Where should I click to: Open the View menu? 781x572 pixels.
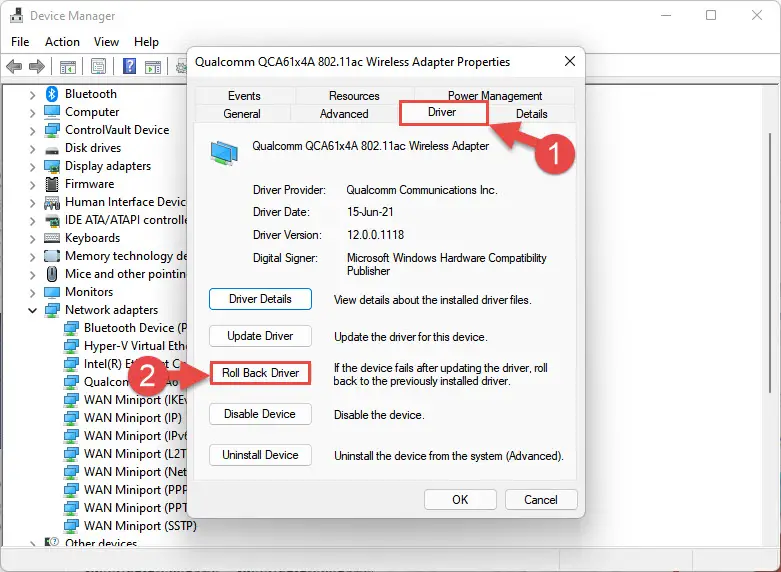click(107, 42)
